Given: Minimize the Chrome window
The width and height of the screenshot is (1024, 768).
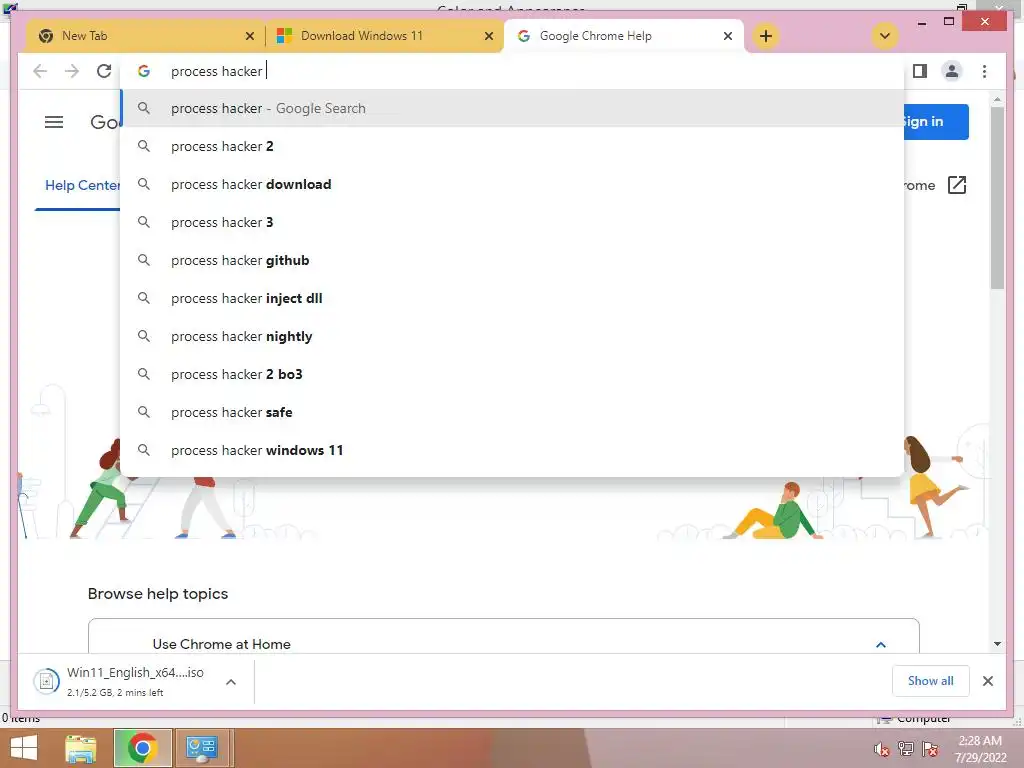Looking at the screenshot, I should click(921, 23).
